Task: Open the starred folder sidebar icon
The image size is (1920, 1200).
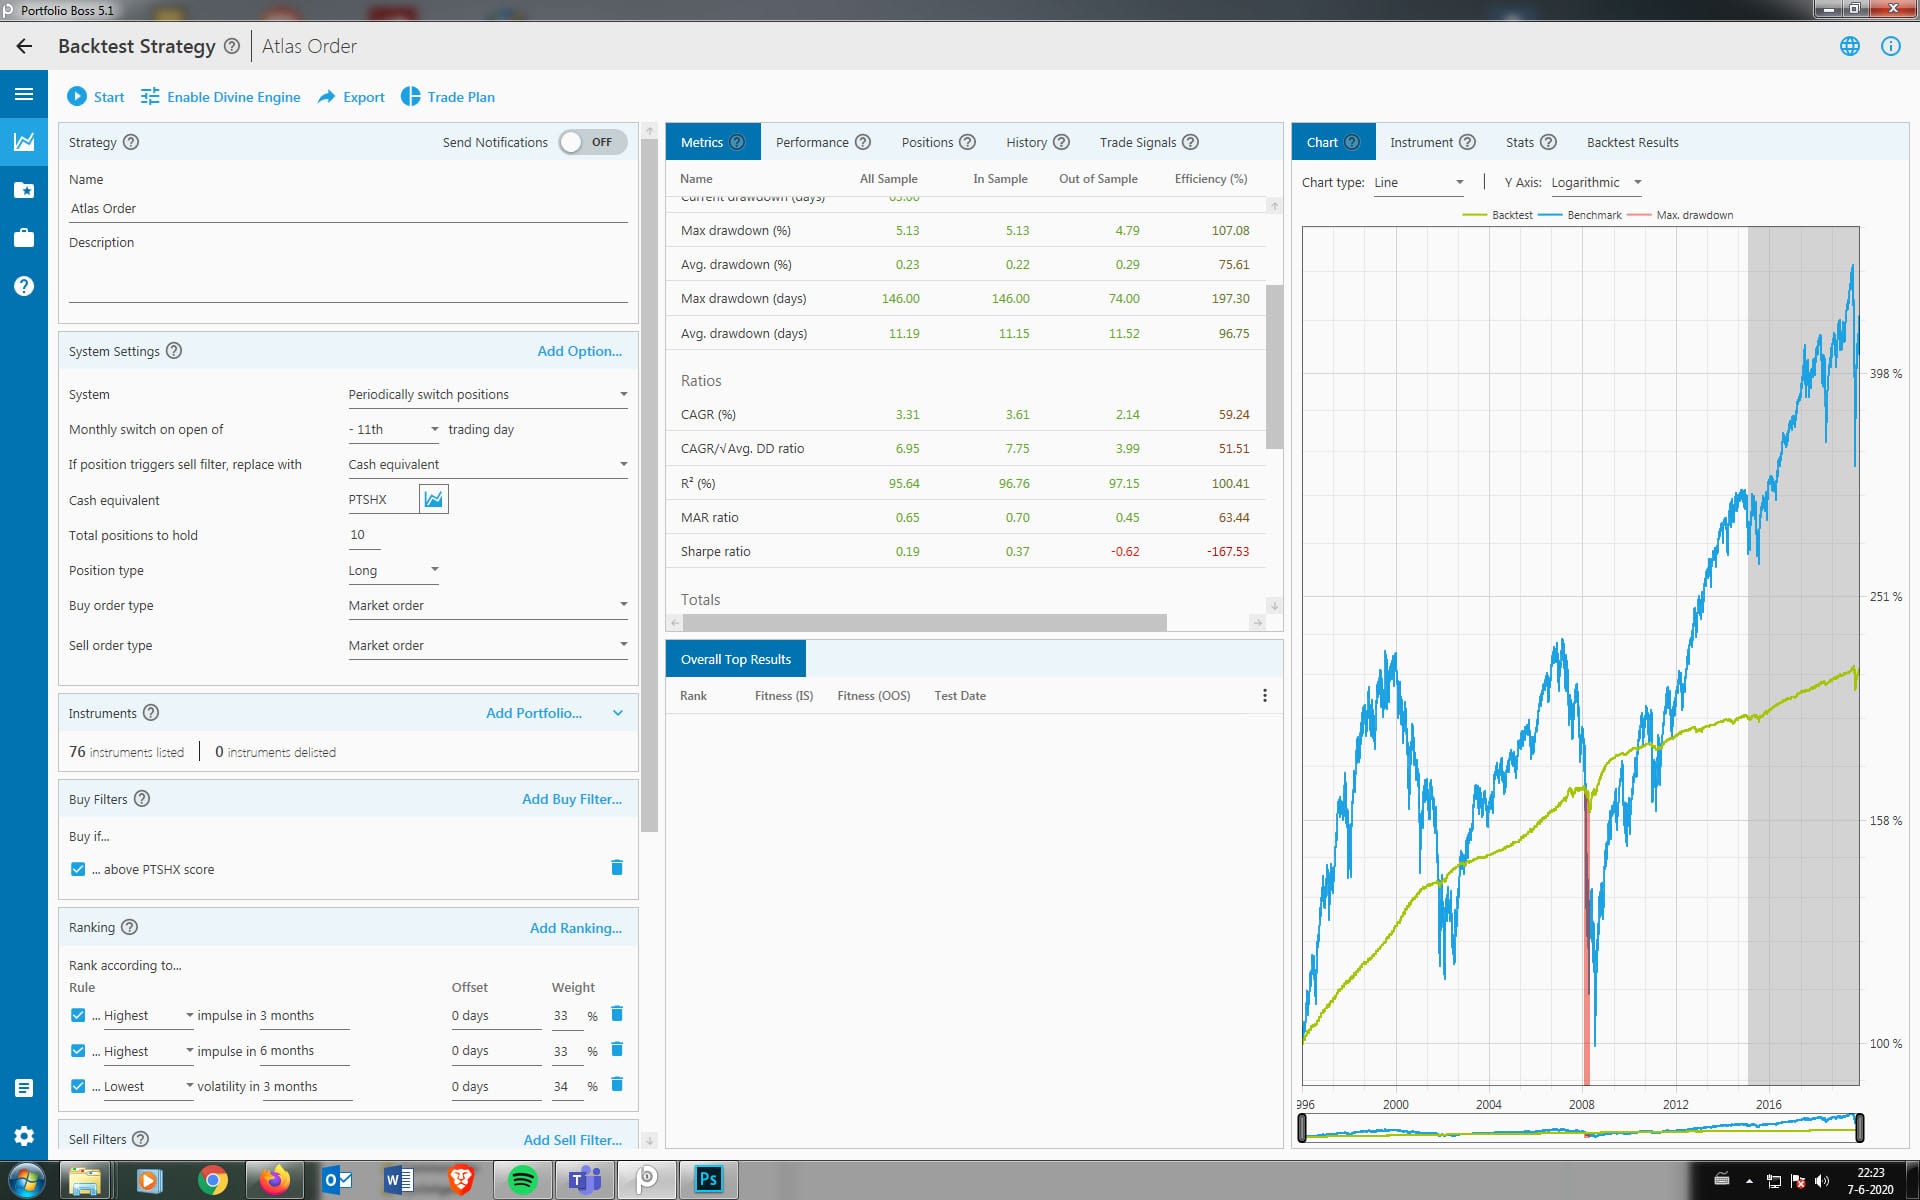Action: [x=24, y=190]
